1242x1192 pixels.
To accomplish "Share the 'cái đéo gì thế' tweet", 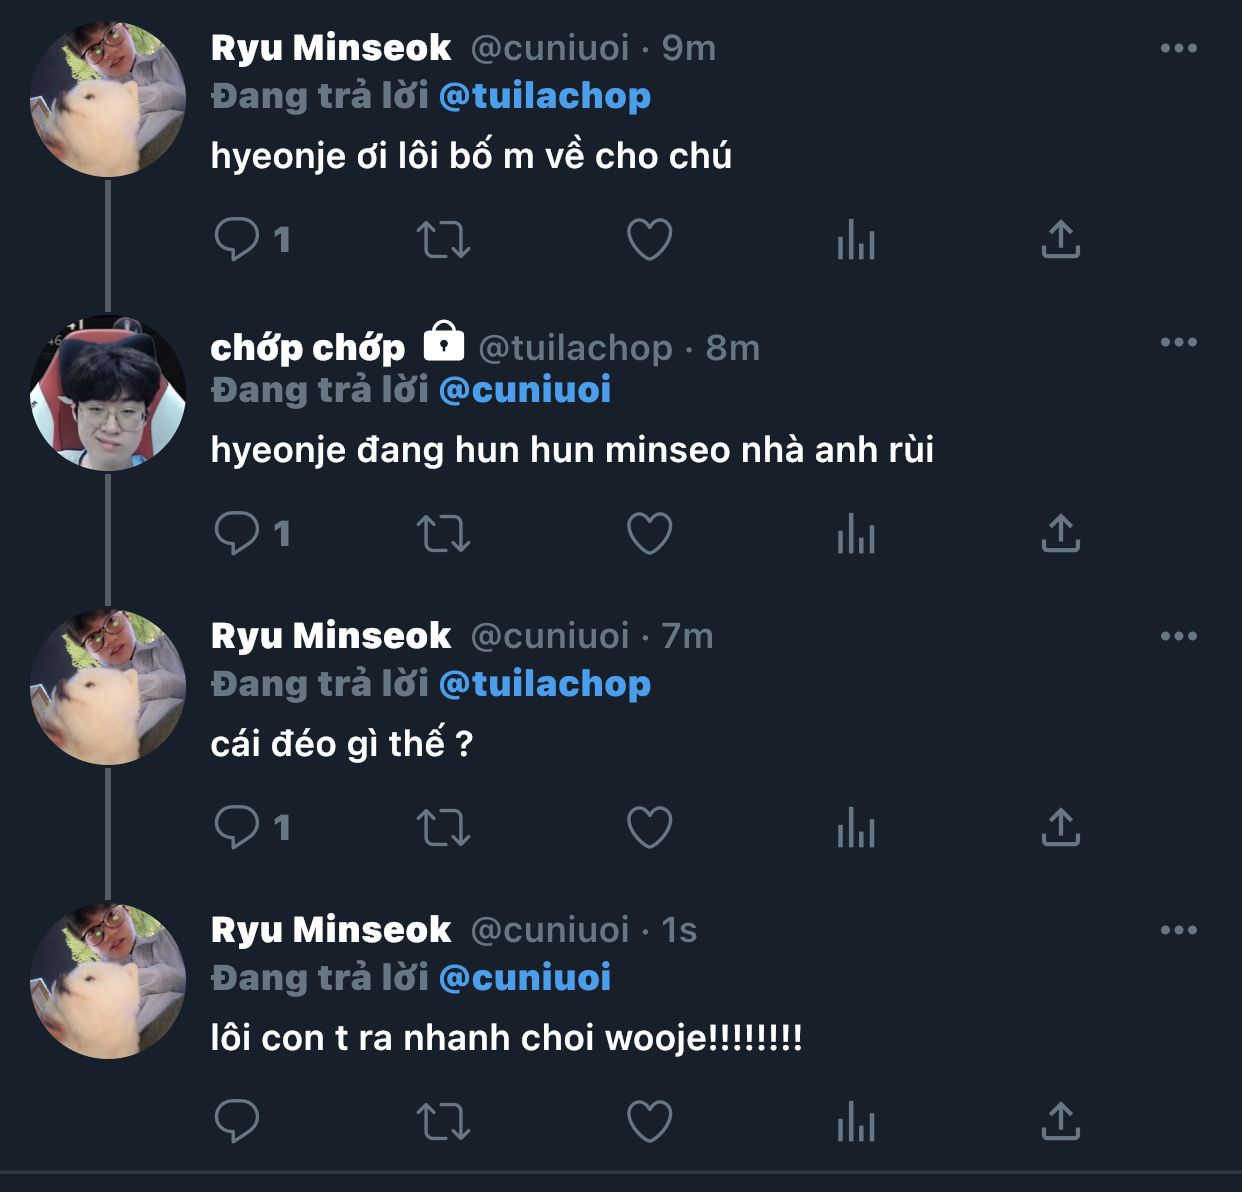I will [x=1060, y=828].
